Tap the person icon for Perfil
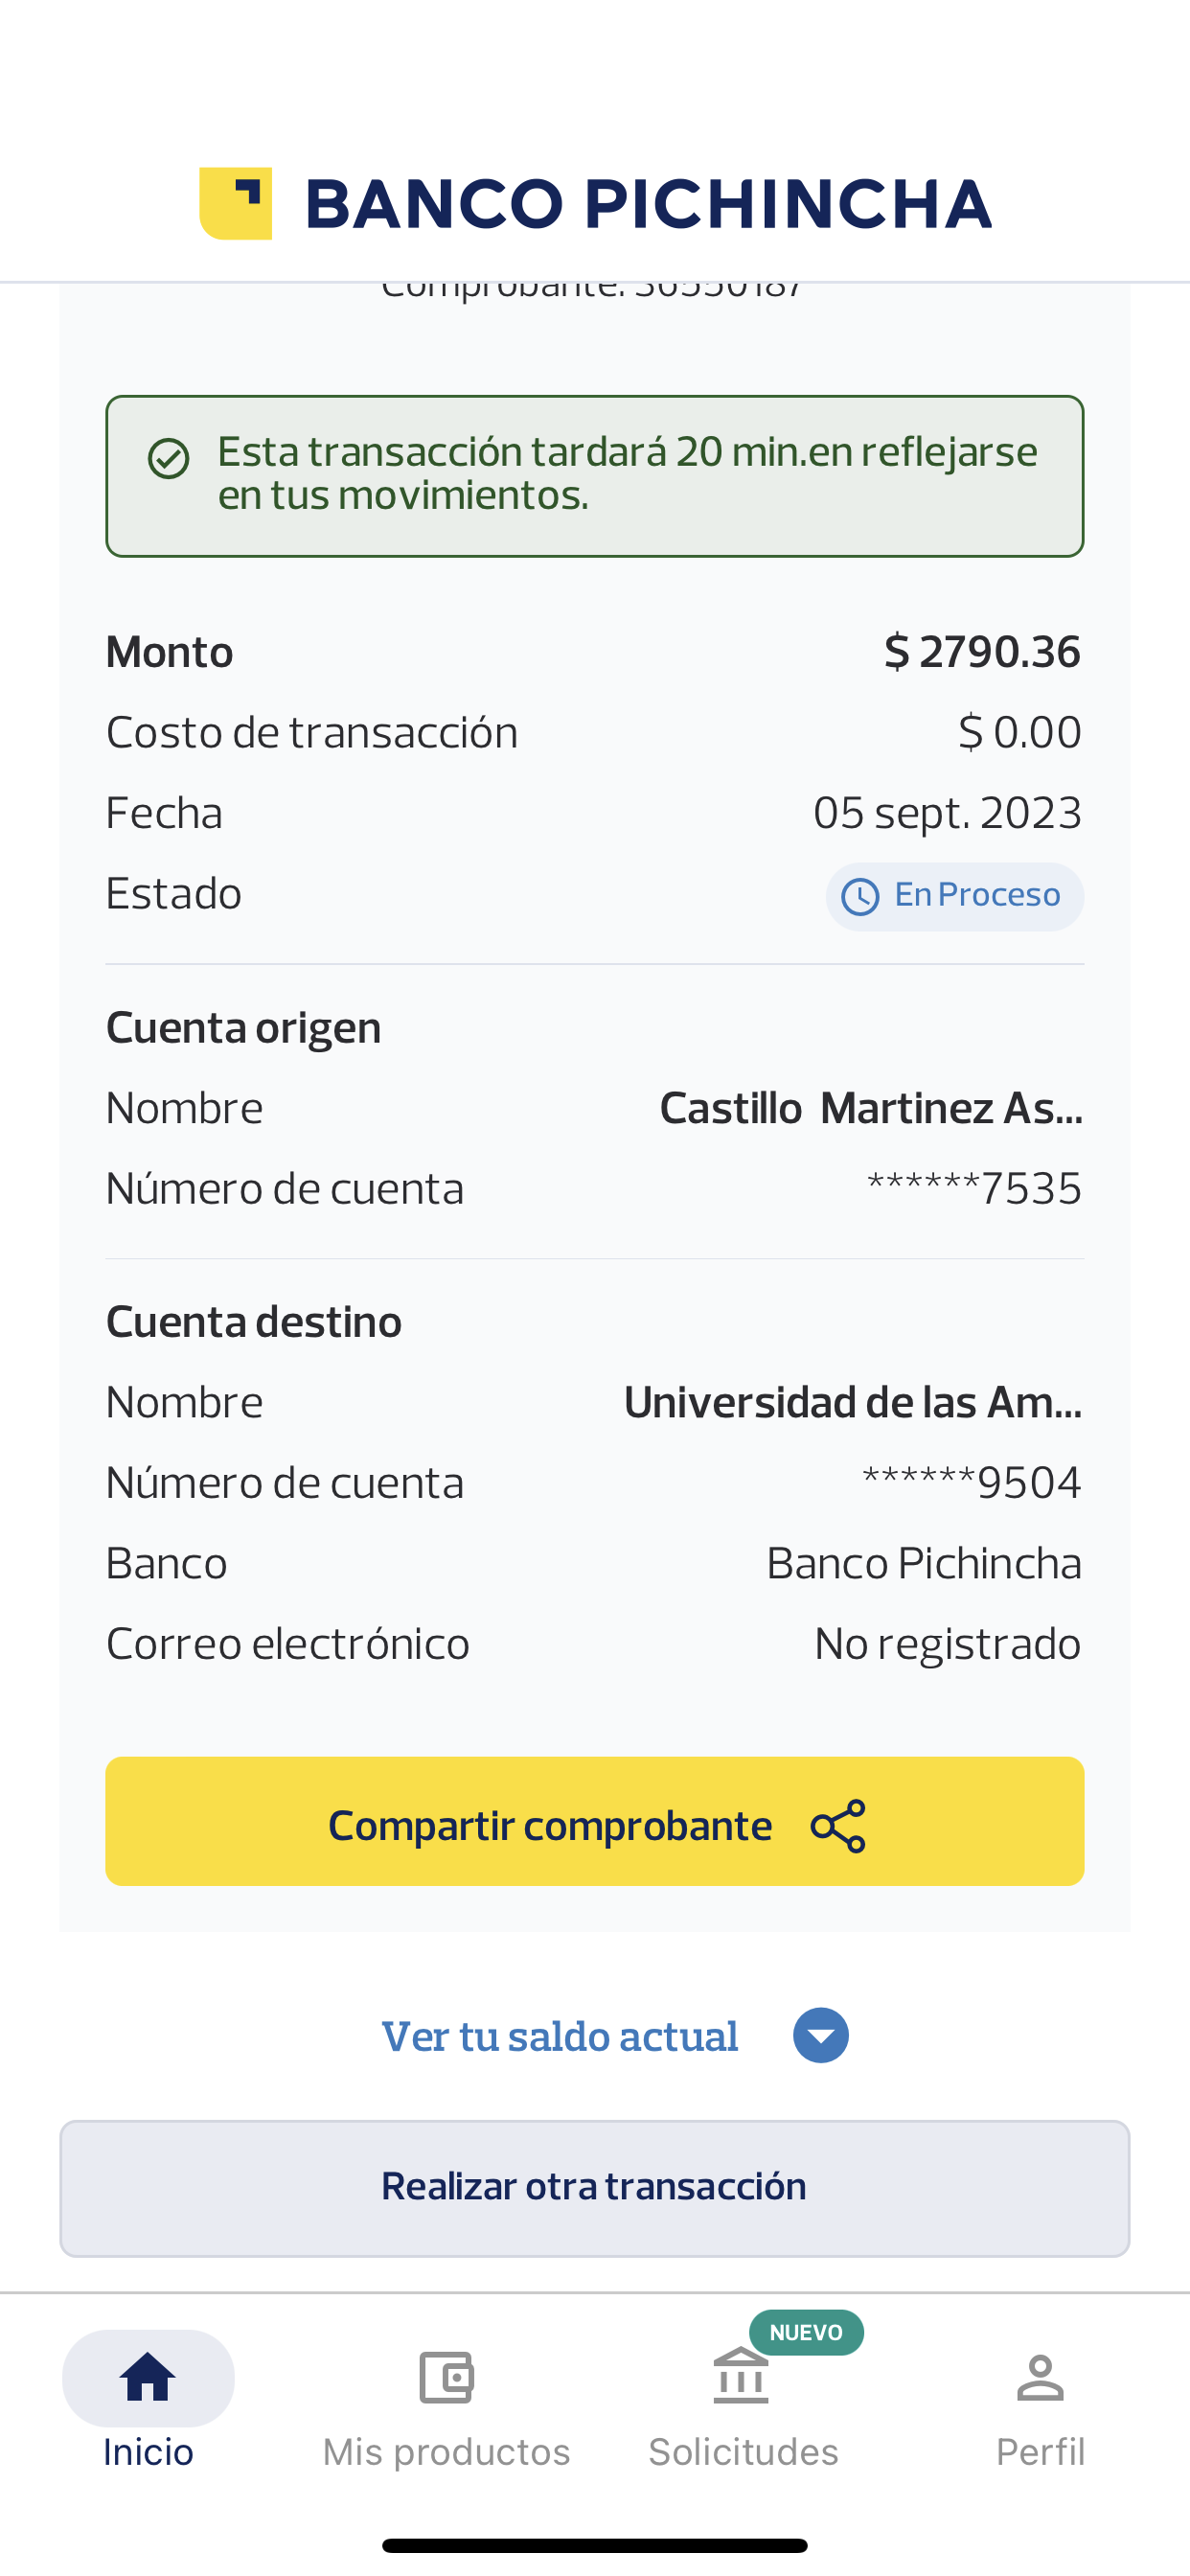The height and width of the screenshot is (2576, 1190). point(1040,2377)
